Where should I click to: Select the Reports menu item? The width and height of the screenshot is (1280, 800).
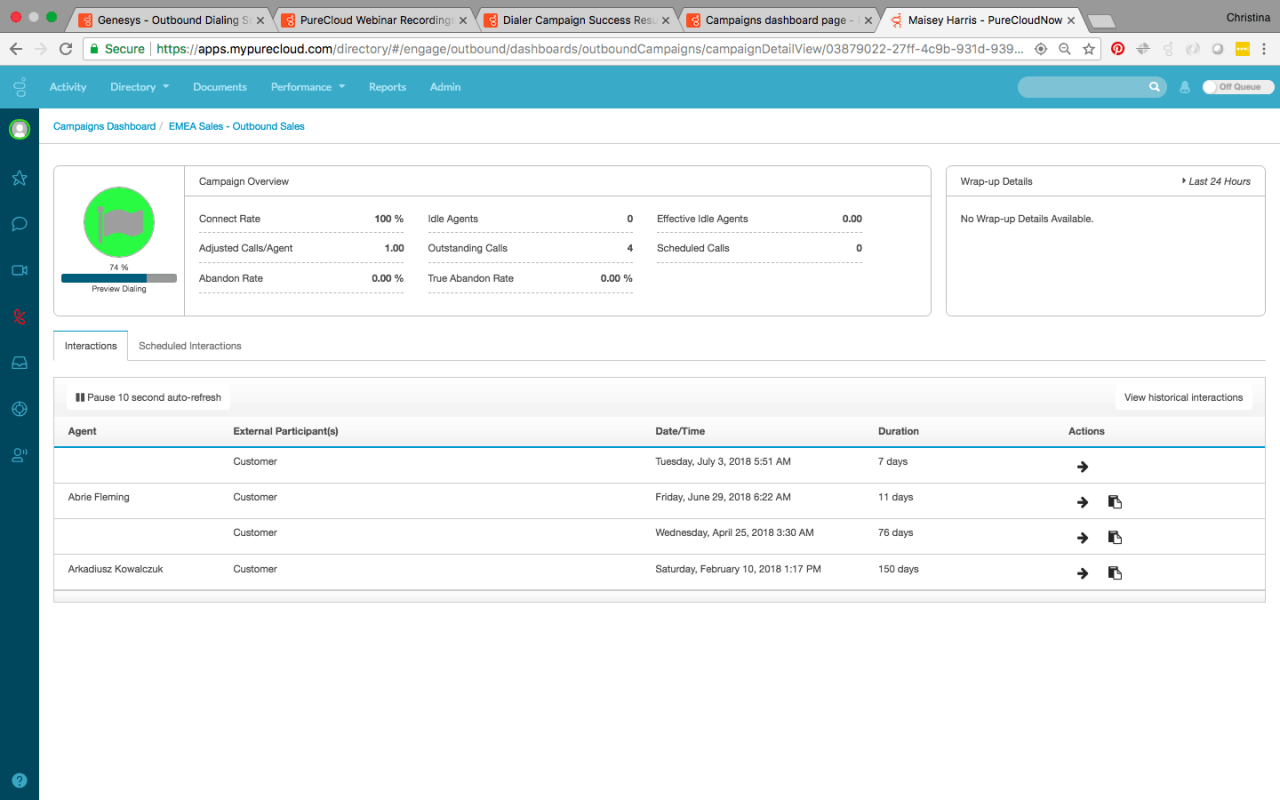point(387,87)
